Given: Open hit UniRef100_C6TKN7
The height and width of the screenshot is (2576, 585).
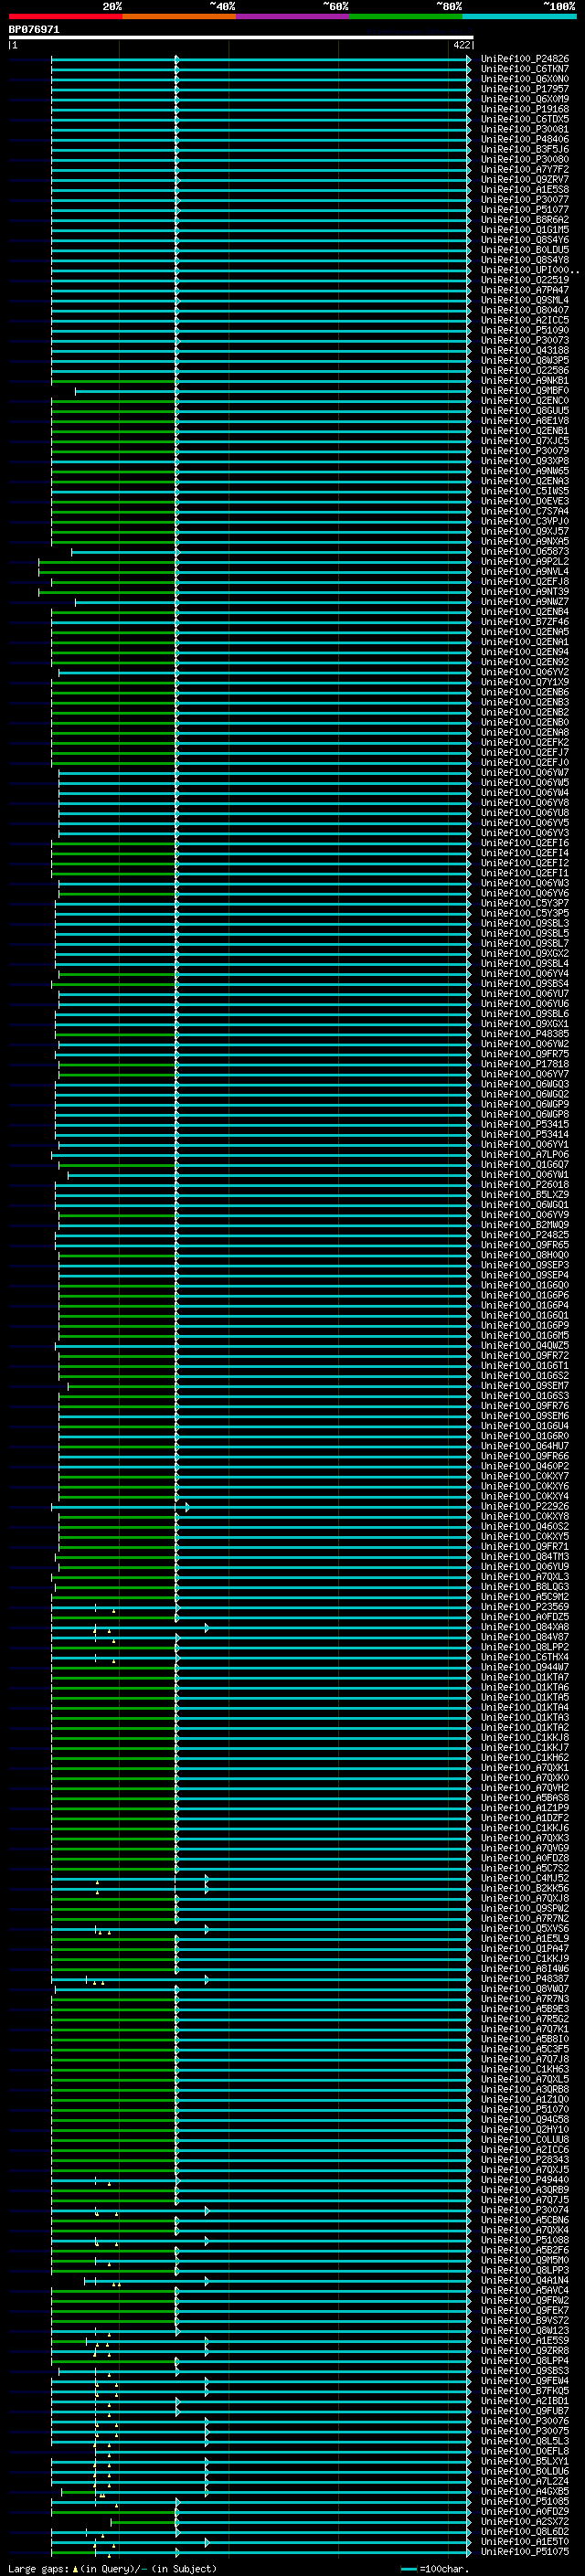Looking at the screenshot, I should coord(524,69).
